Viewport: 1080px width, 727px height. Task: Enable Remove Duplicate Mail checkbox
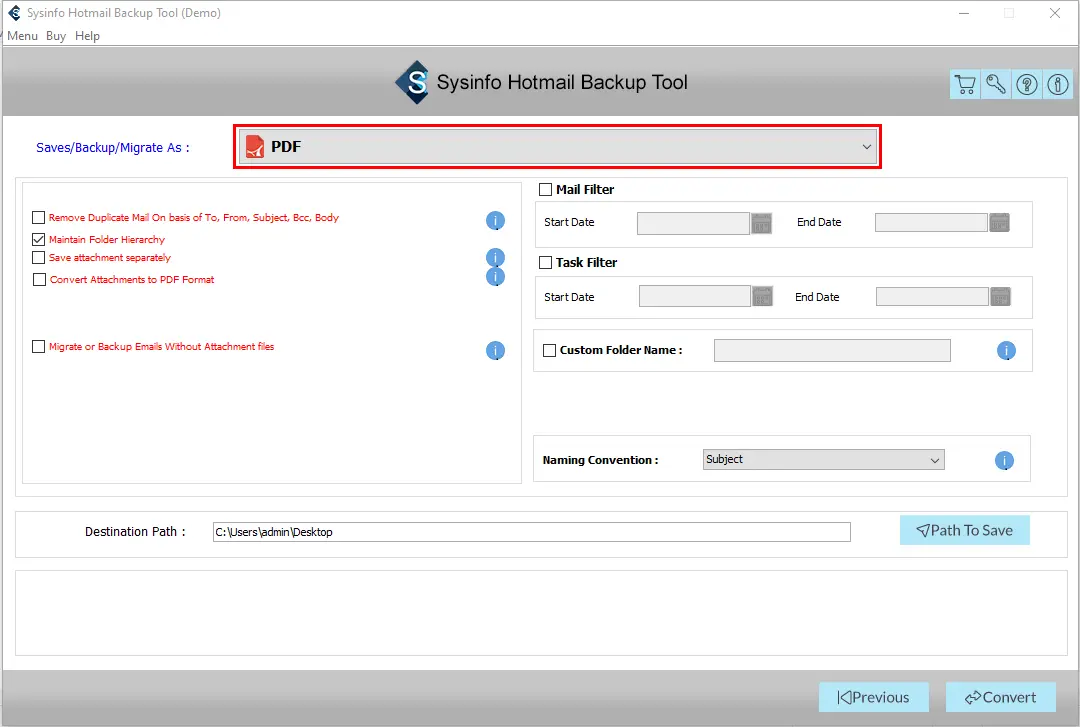click(x=39, y=218)
